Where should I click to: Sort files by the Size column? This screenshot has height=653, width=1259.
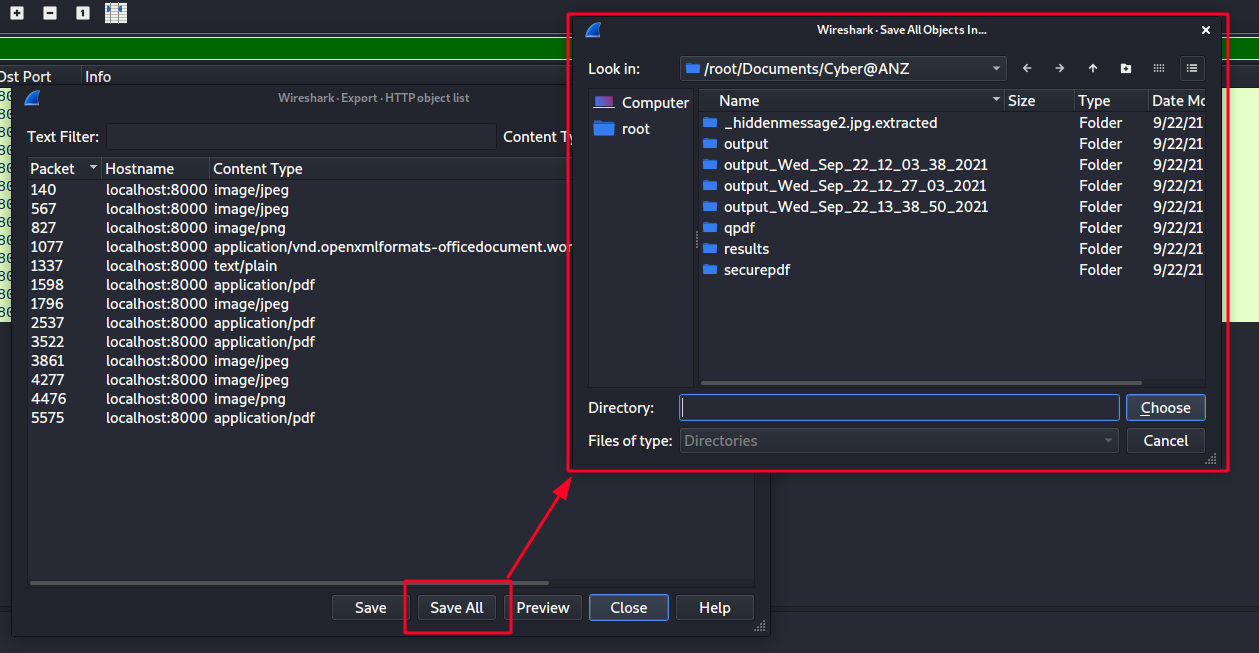1038,100
